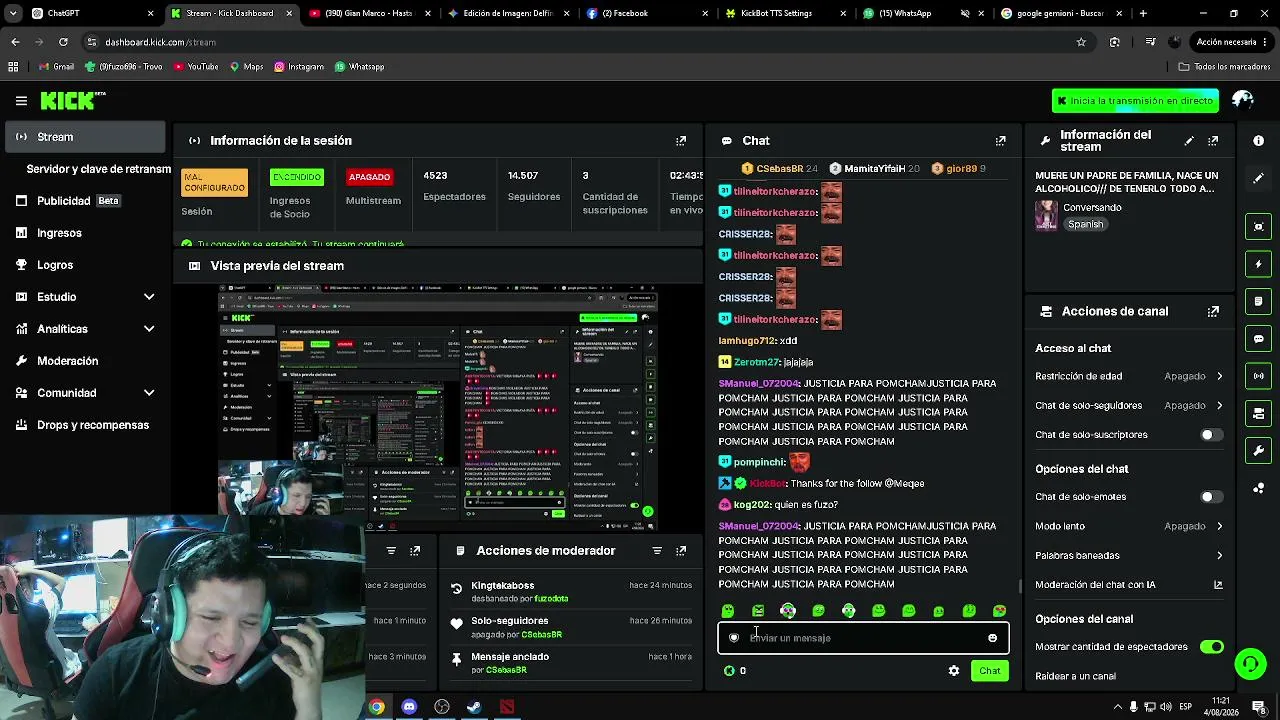
Task: Filter the Acciones de moderador list
Action: tap(657, 551)
